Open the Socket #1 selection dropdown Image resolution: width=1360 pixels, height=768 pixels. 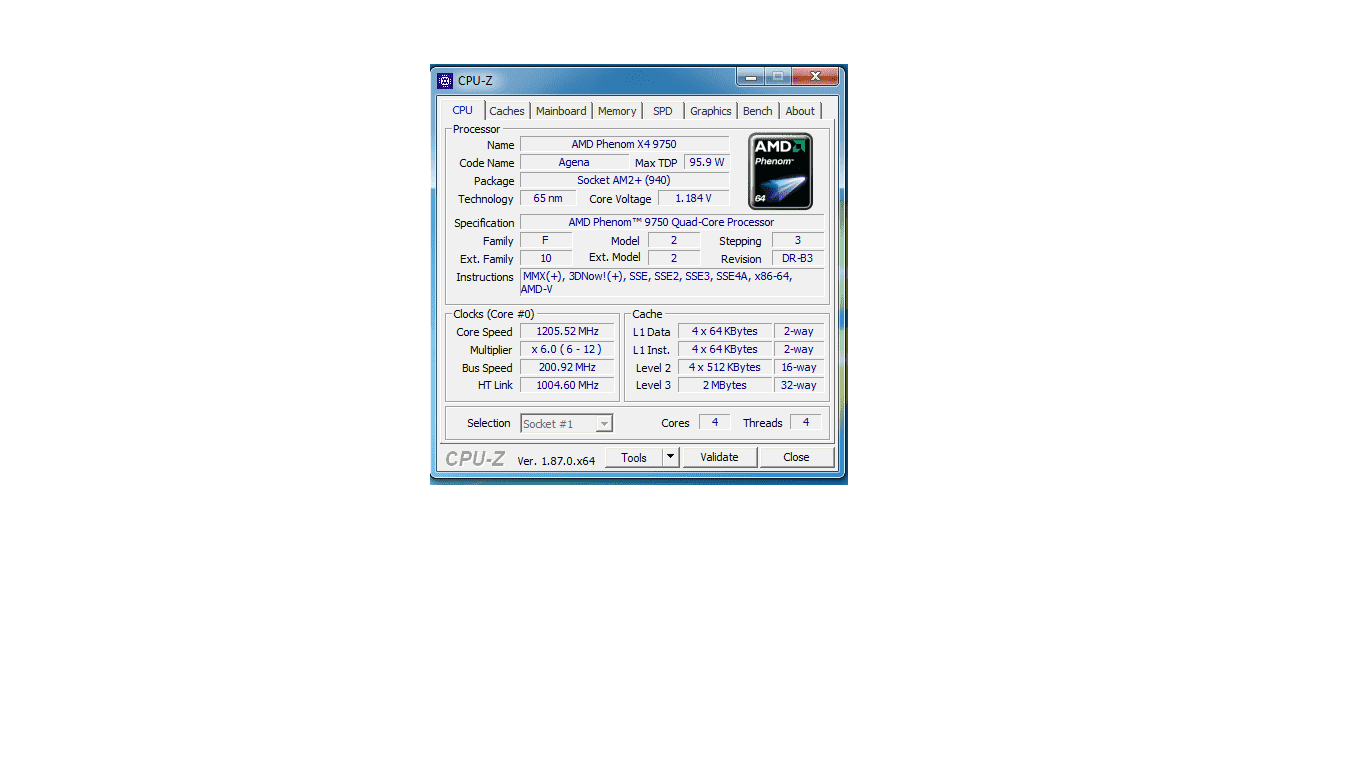coord(566,424)
